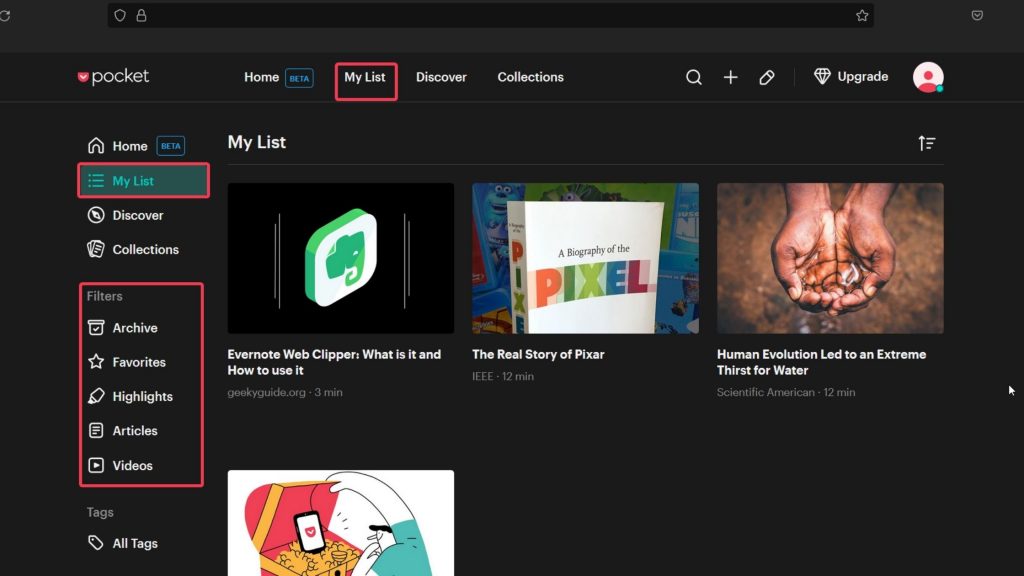Image resolution: width=1024 pixels, height=576 pixels.
Task: Bookmark page with the star icon
Action: tap(862, 16)
